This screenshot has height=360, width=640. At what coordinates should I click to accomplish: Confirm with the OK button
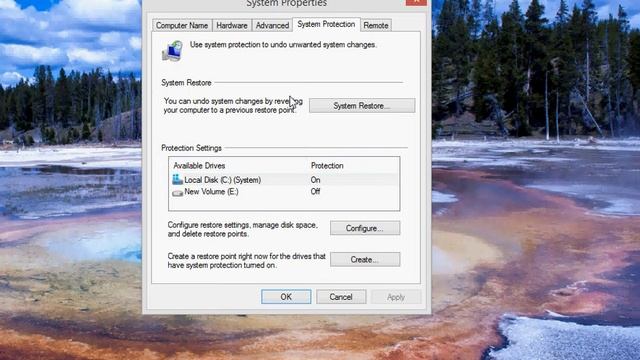pyautogui.click(x=286, y=297)
